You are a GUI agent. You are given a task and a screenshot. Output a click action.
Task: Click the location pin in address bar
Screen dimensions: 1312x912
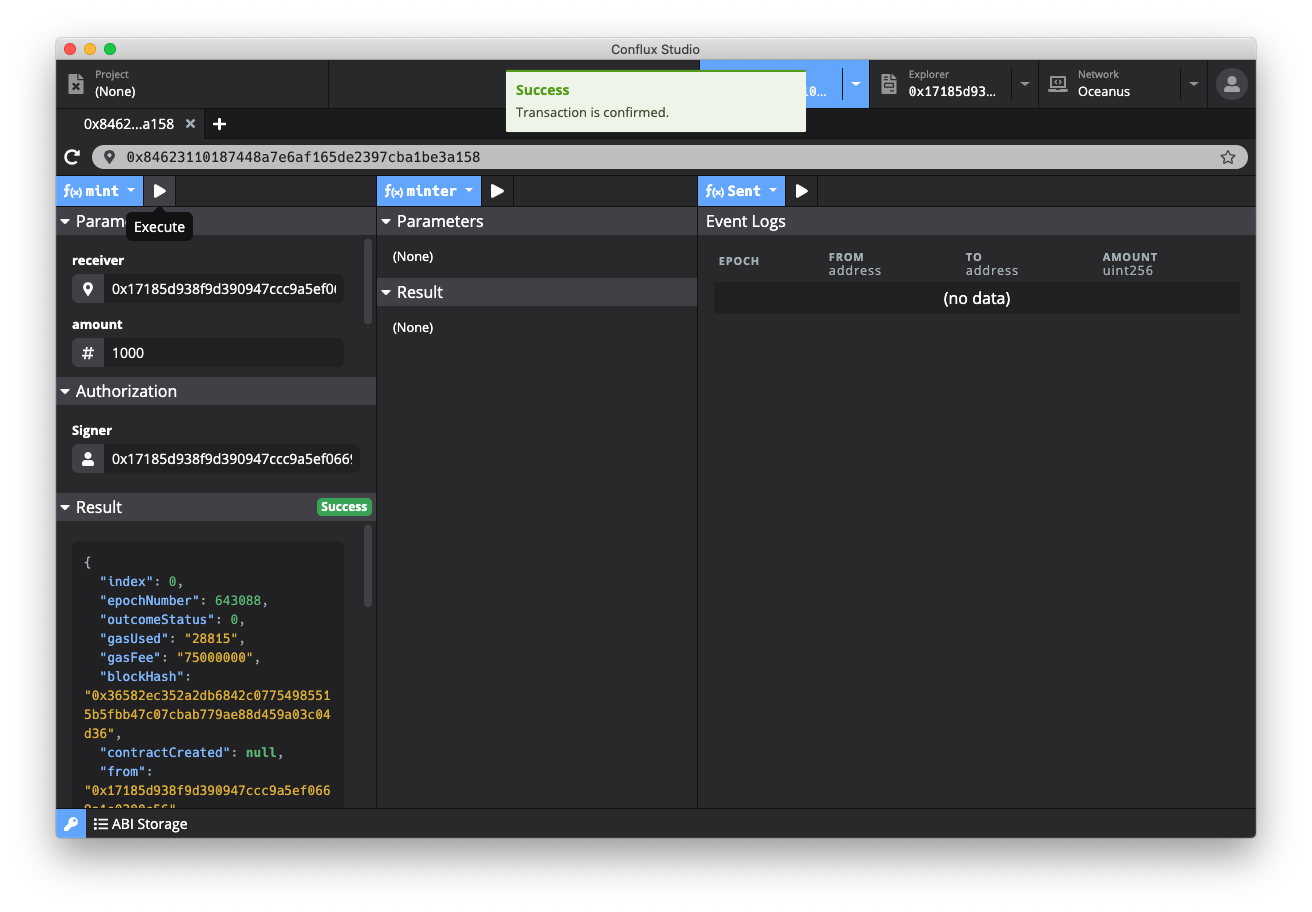click(109, 157)
